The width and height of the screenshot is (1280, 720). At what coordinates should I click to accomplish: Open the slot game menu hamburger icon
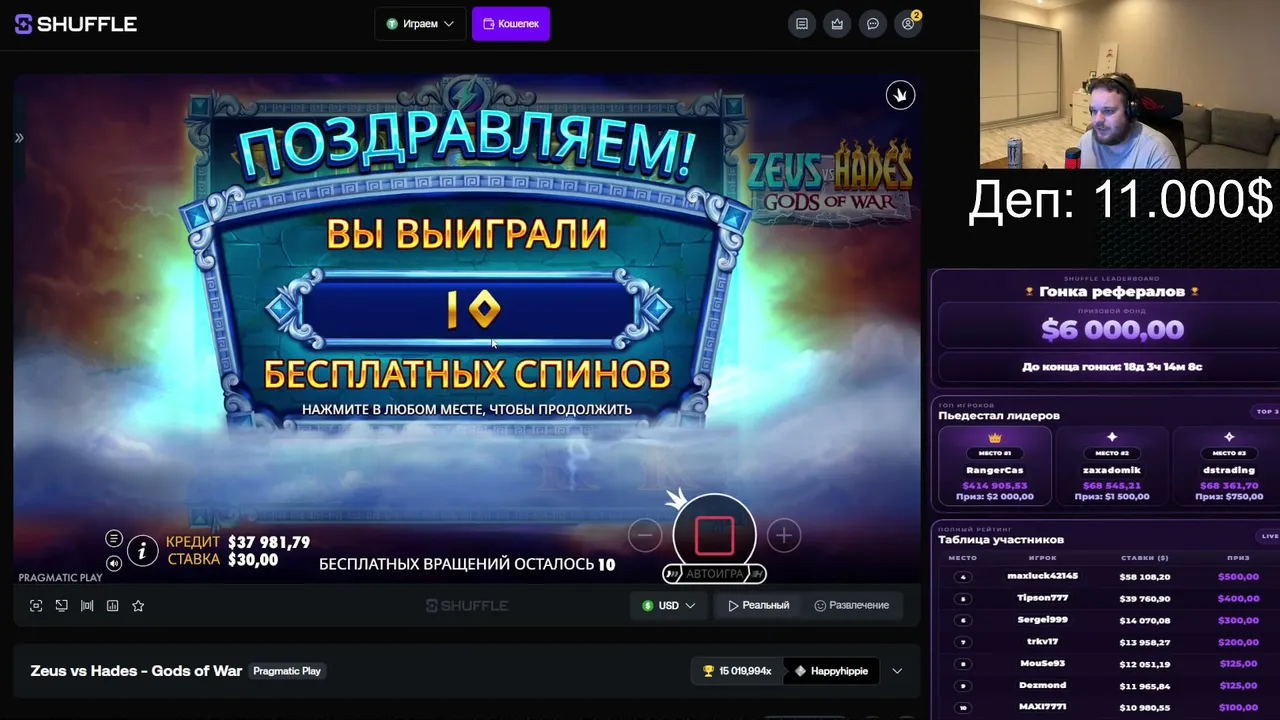click(x=114, y=538)
